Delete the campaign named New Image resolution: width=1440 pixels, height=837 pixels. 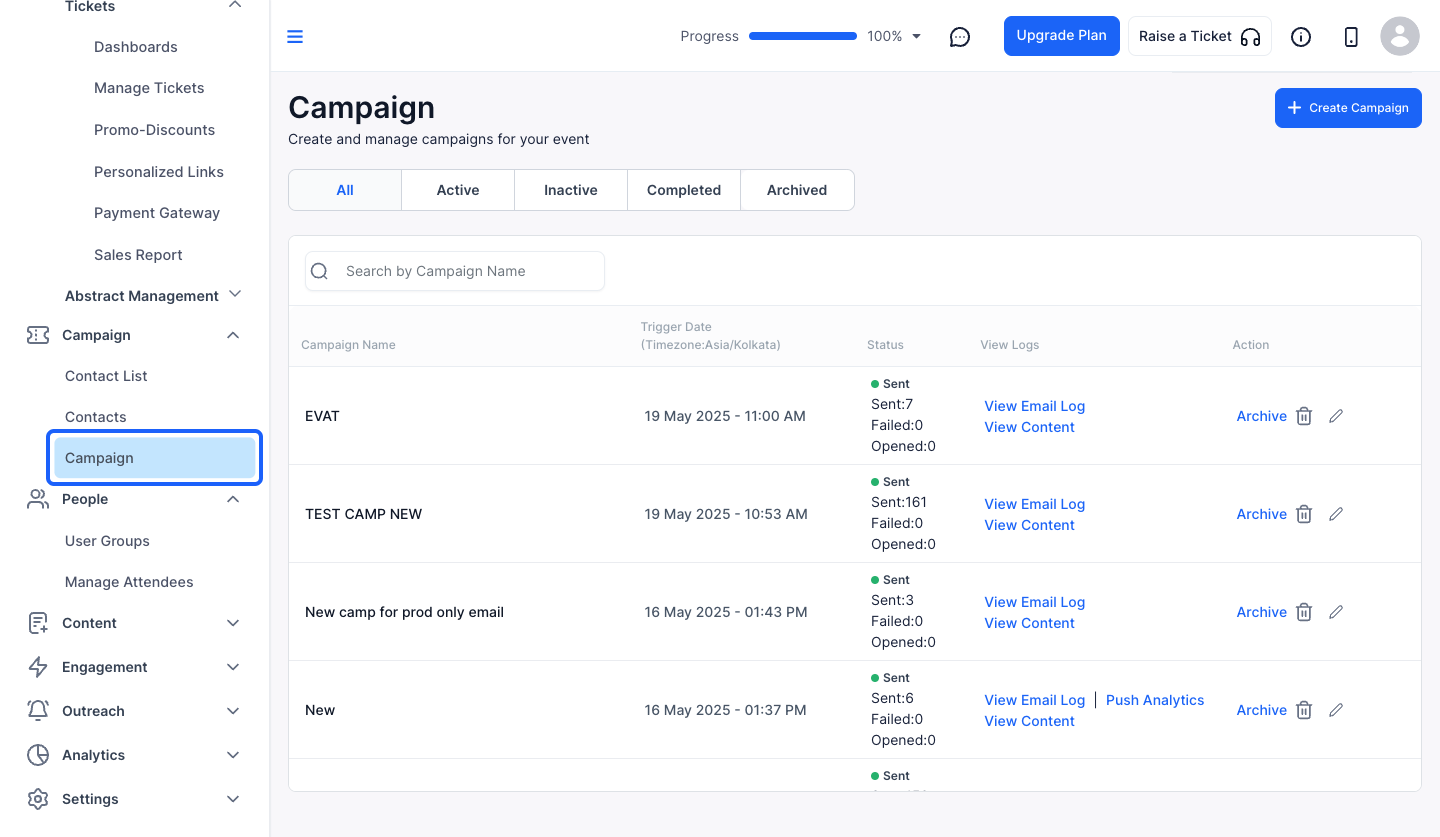click(1304, 710)
